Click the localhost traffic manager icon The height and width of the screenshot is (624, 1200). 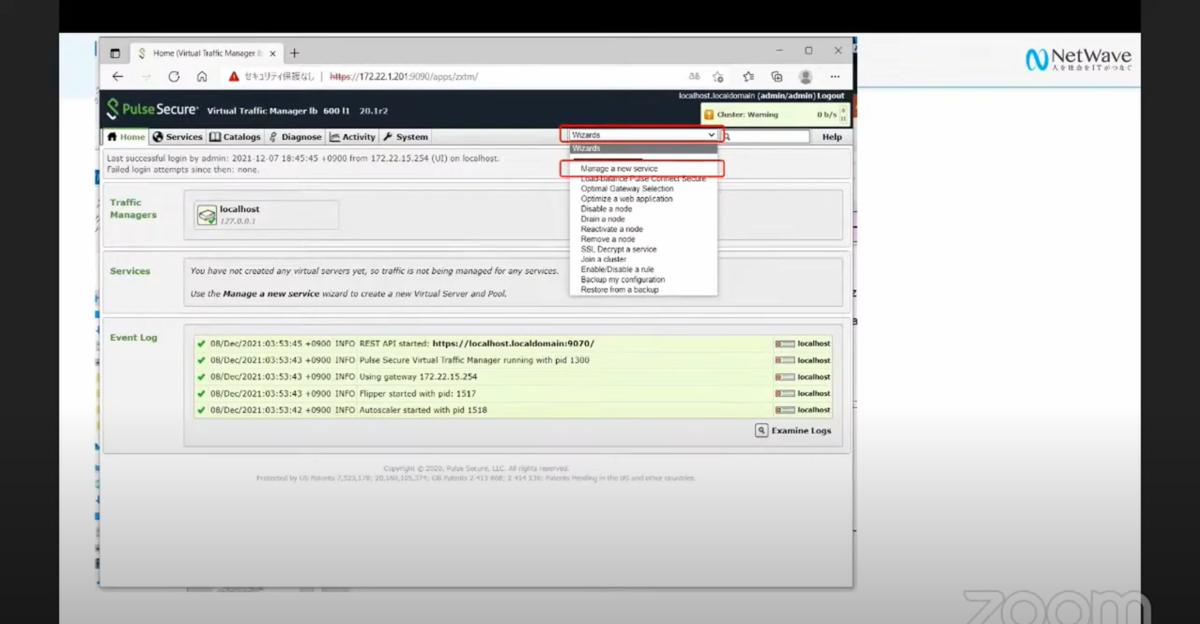(x=206, y=215)
